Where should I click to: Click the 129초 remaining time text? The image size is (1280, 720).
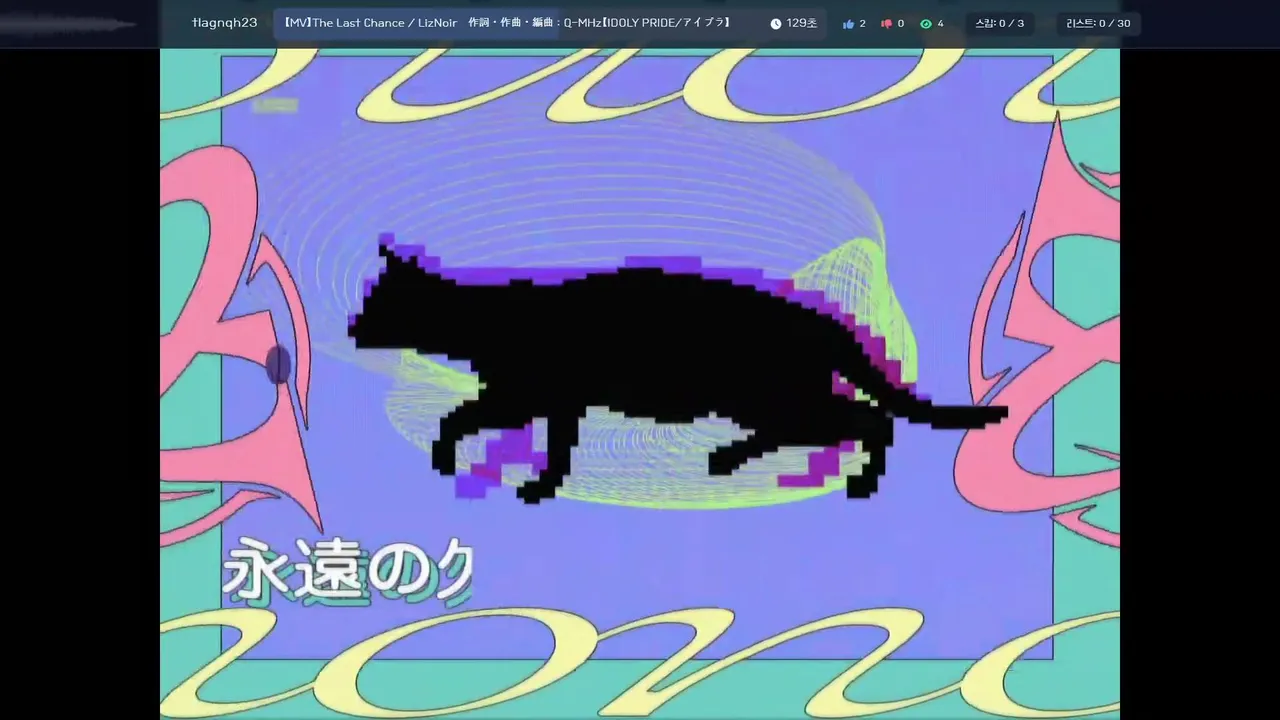tap(801, 23)
